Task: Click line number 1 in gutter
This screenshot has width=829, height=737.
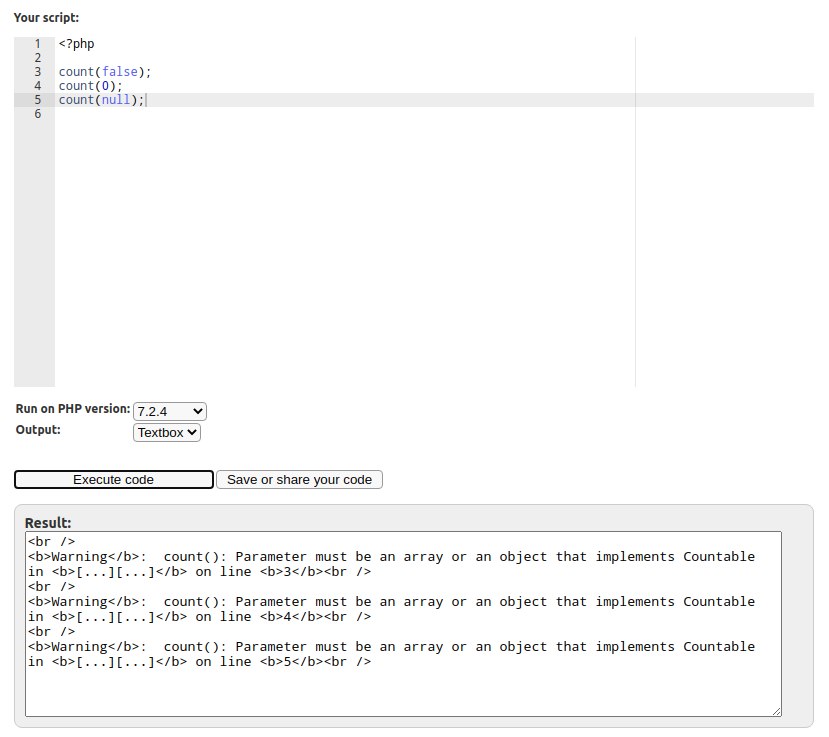Action: pyautogui.click(x=38, y=44)
